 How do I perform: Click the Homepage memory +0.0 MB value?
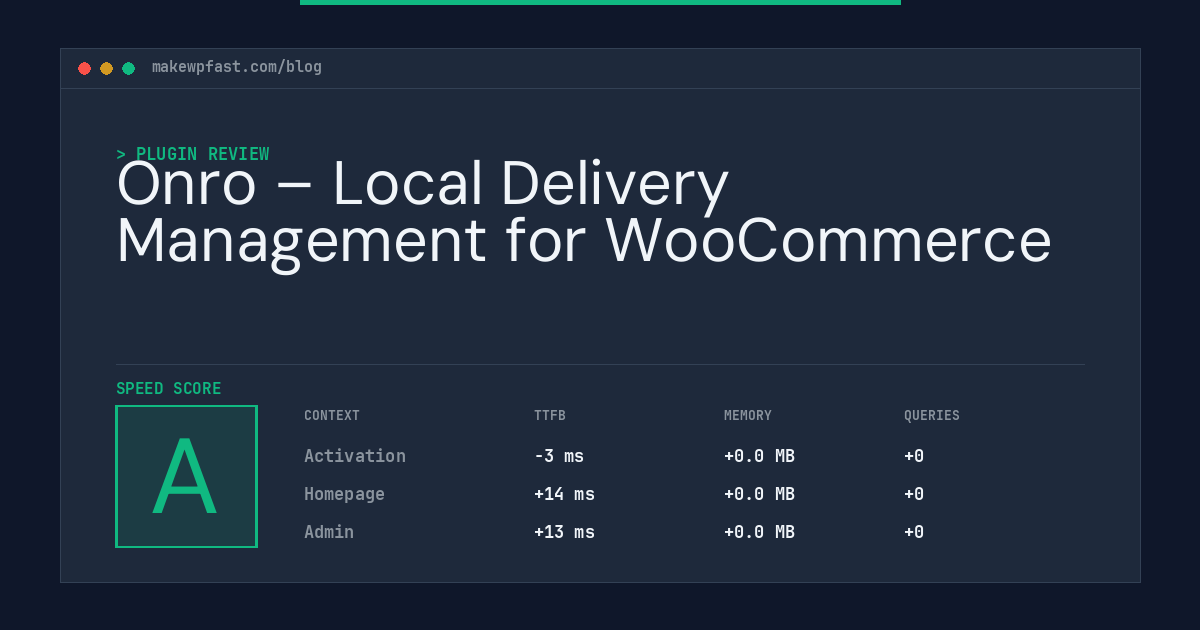tap(759, 494)
